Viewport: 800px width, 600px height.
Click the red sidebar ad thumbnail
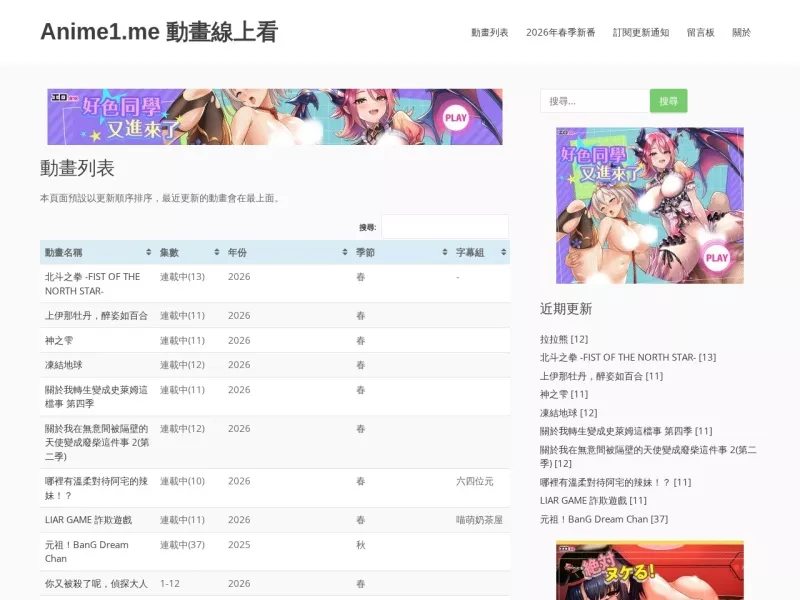tap(649, 570)
